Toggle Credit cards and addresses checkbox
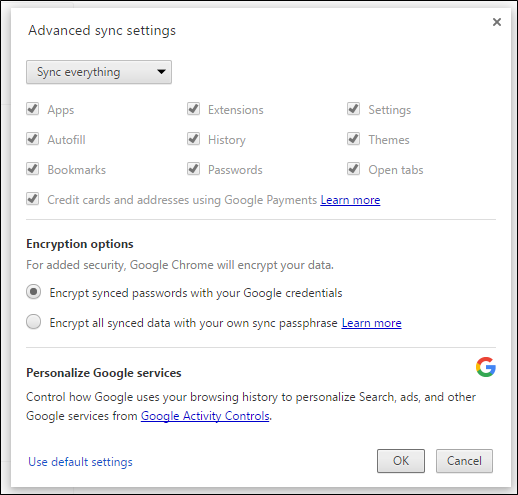 (33, 199)
